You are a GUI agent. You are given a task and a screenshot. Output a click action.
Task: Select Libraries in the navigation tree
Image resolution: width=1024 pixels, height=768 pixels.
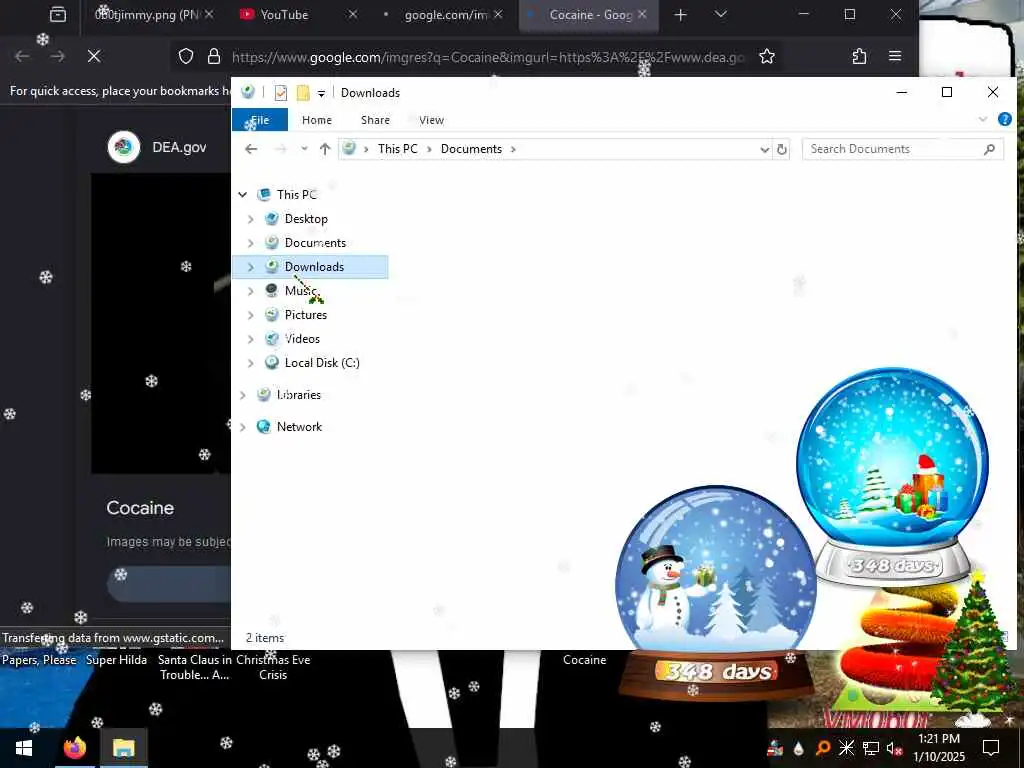point(298,395)
